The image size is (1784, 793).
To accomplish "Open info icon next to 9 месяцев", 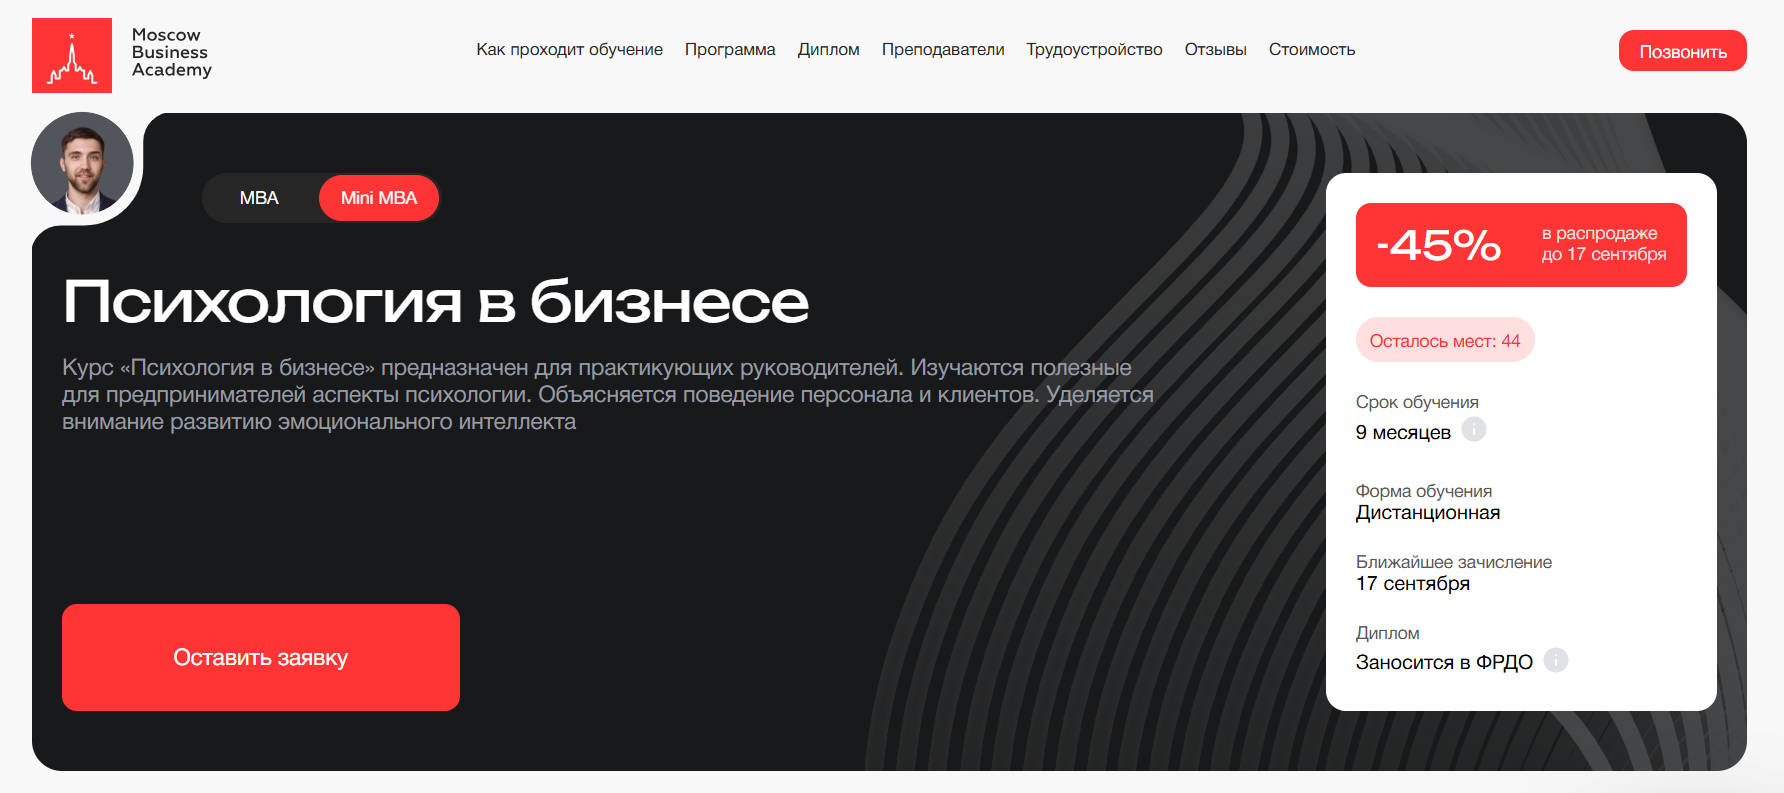I will pos(1474,429).
